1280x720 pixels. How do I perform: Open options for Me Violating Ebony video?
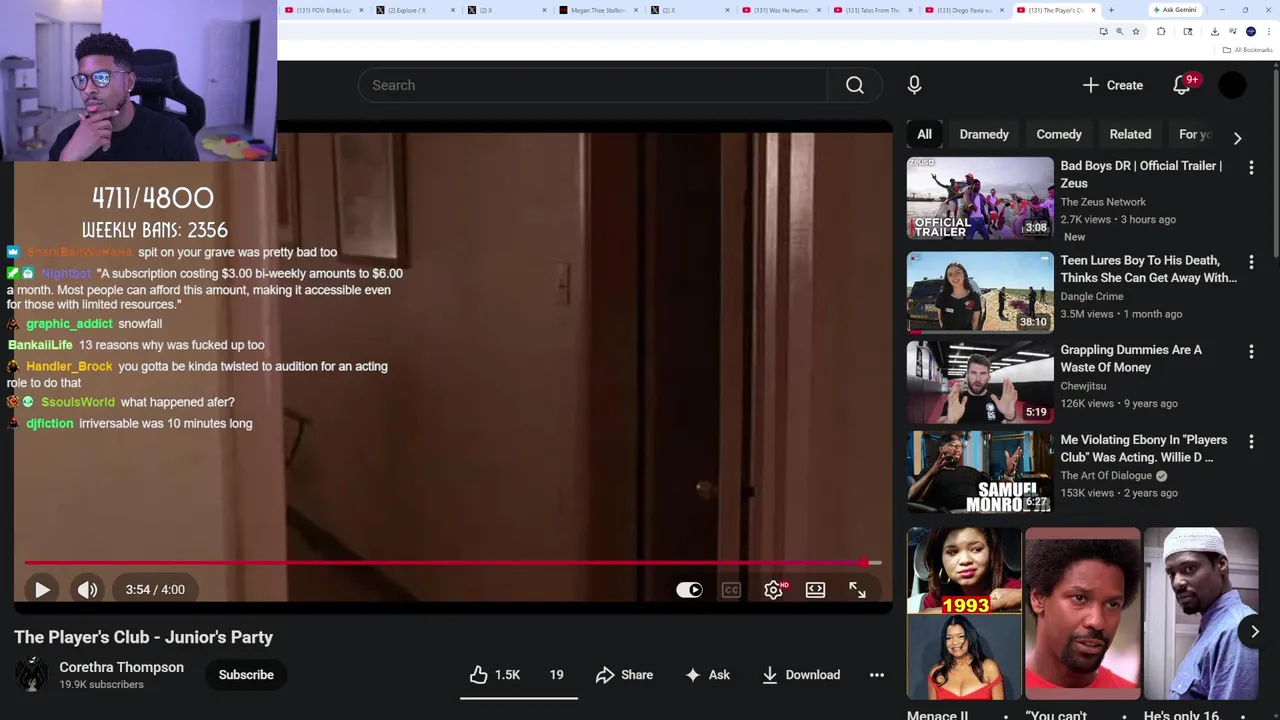click(x=1251, y=442)
